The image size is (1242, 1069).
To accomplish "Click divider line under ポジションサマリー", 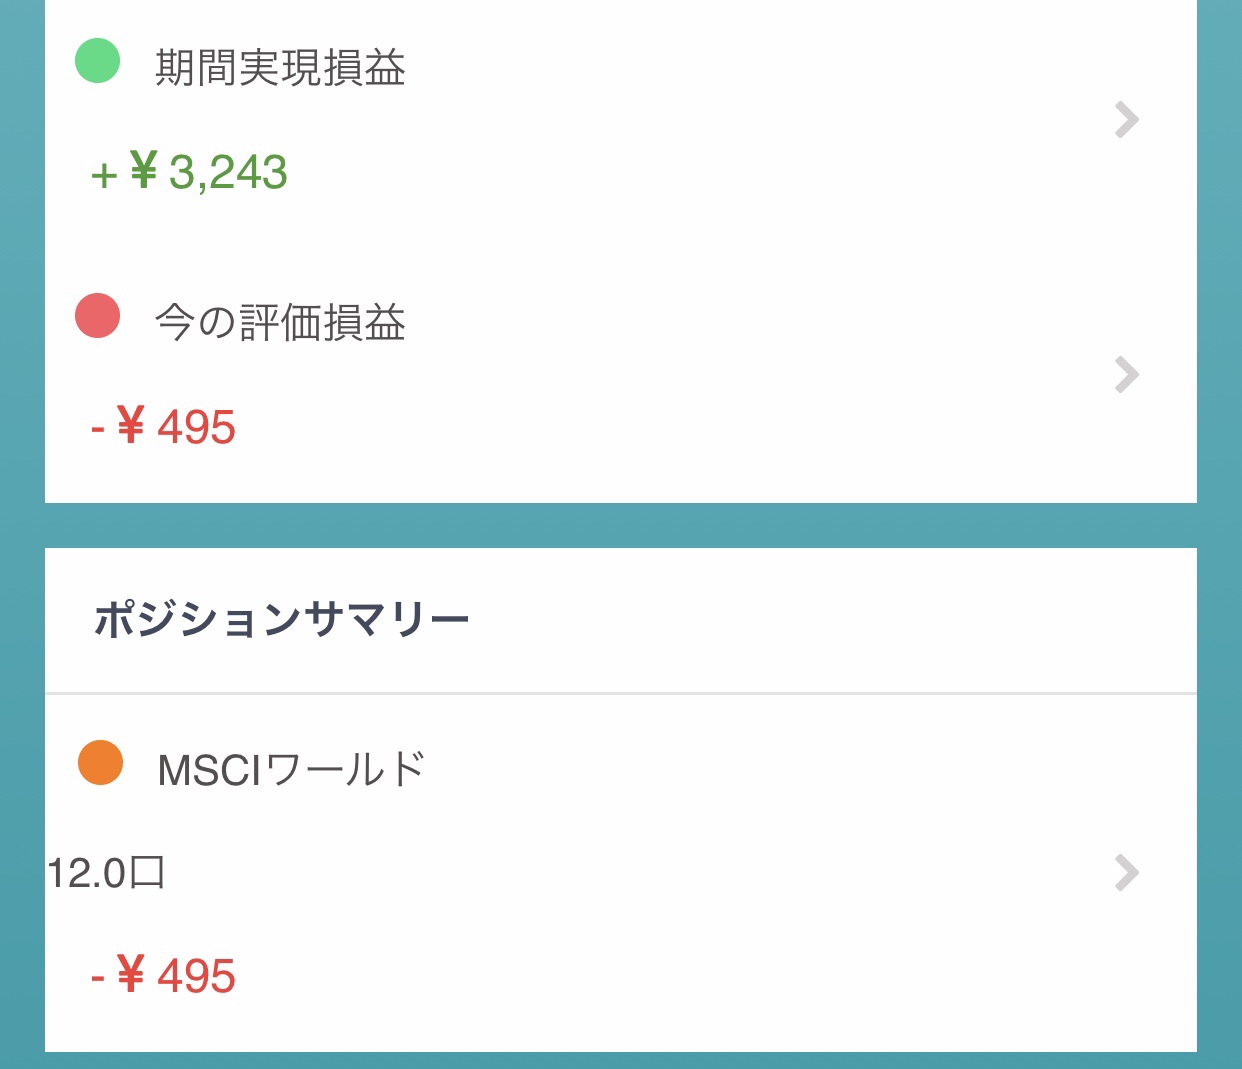I will (620, 693).
